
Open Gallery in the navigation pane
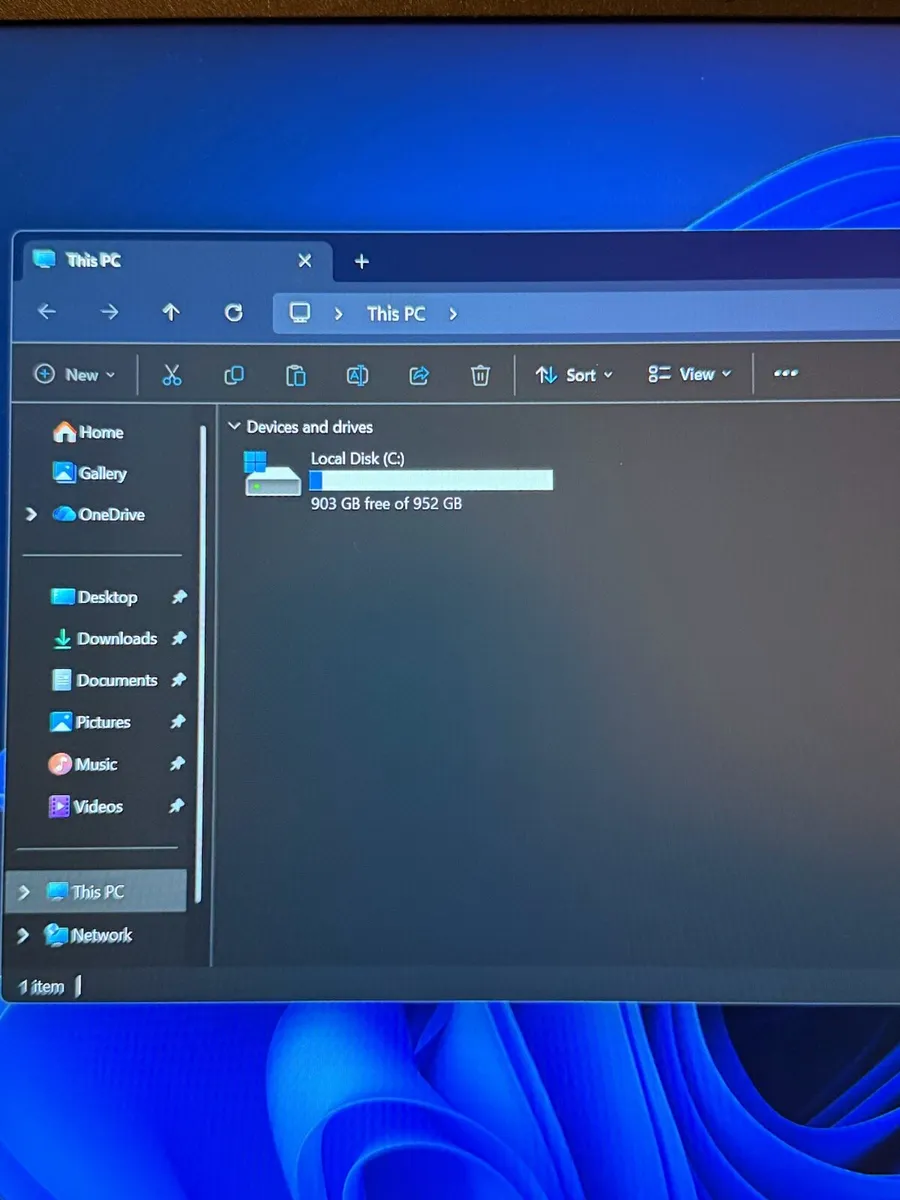[x=90, y=473]
